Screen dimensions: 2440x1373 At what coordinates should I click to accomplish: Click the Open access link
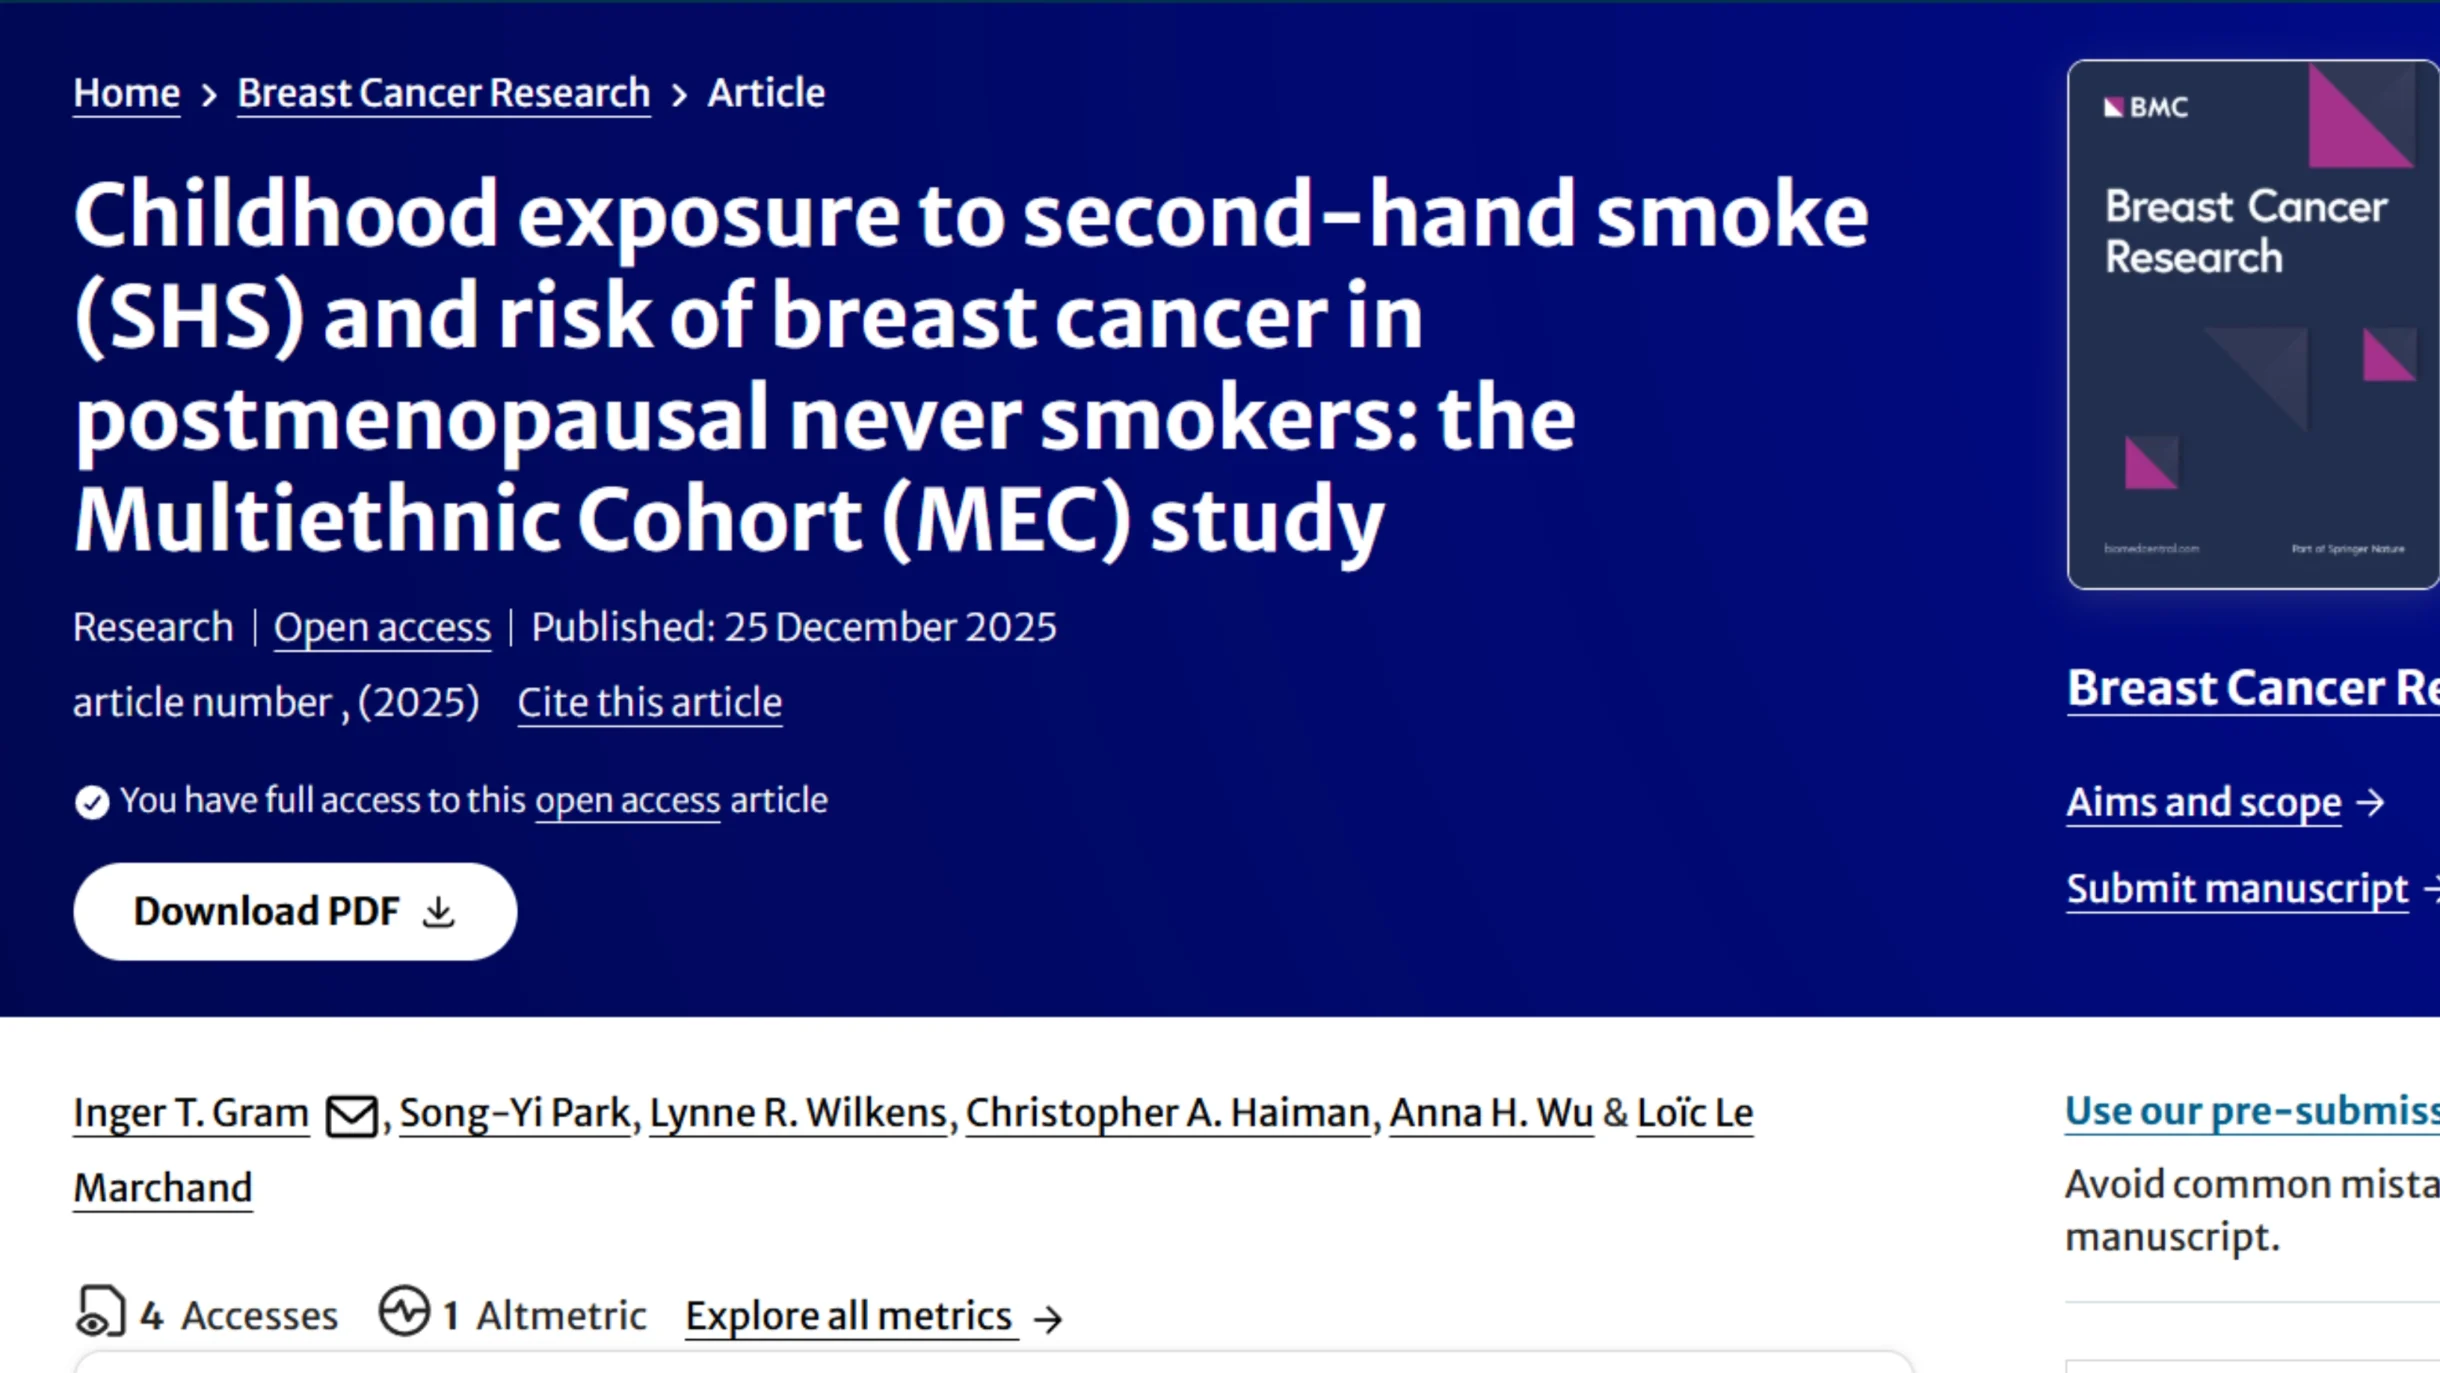[382, 627]
